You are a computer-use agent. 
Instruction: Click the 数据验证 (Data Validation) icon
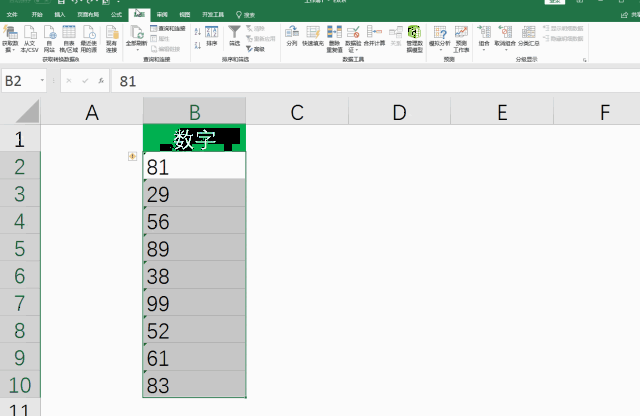coord(353,33)
